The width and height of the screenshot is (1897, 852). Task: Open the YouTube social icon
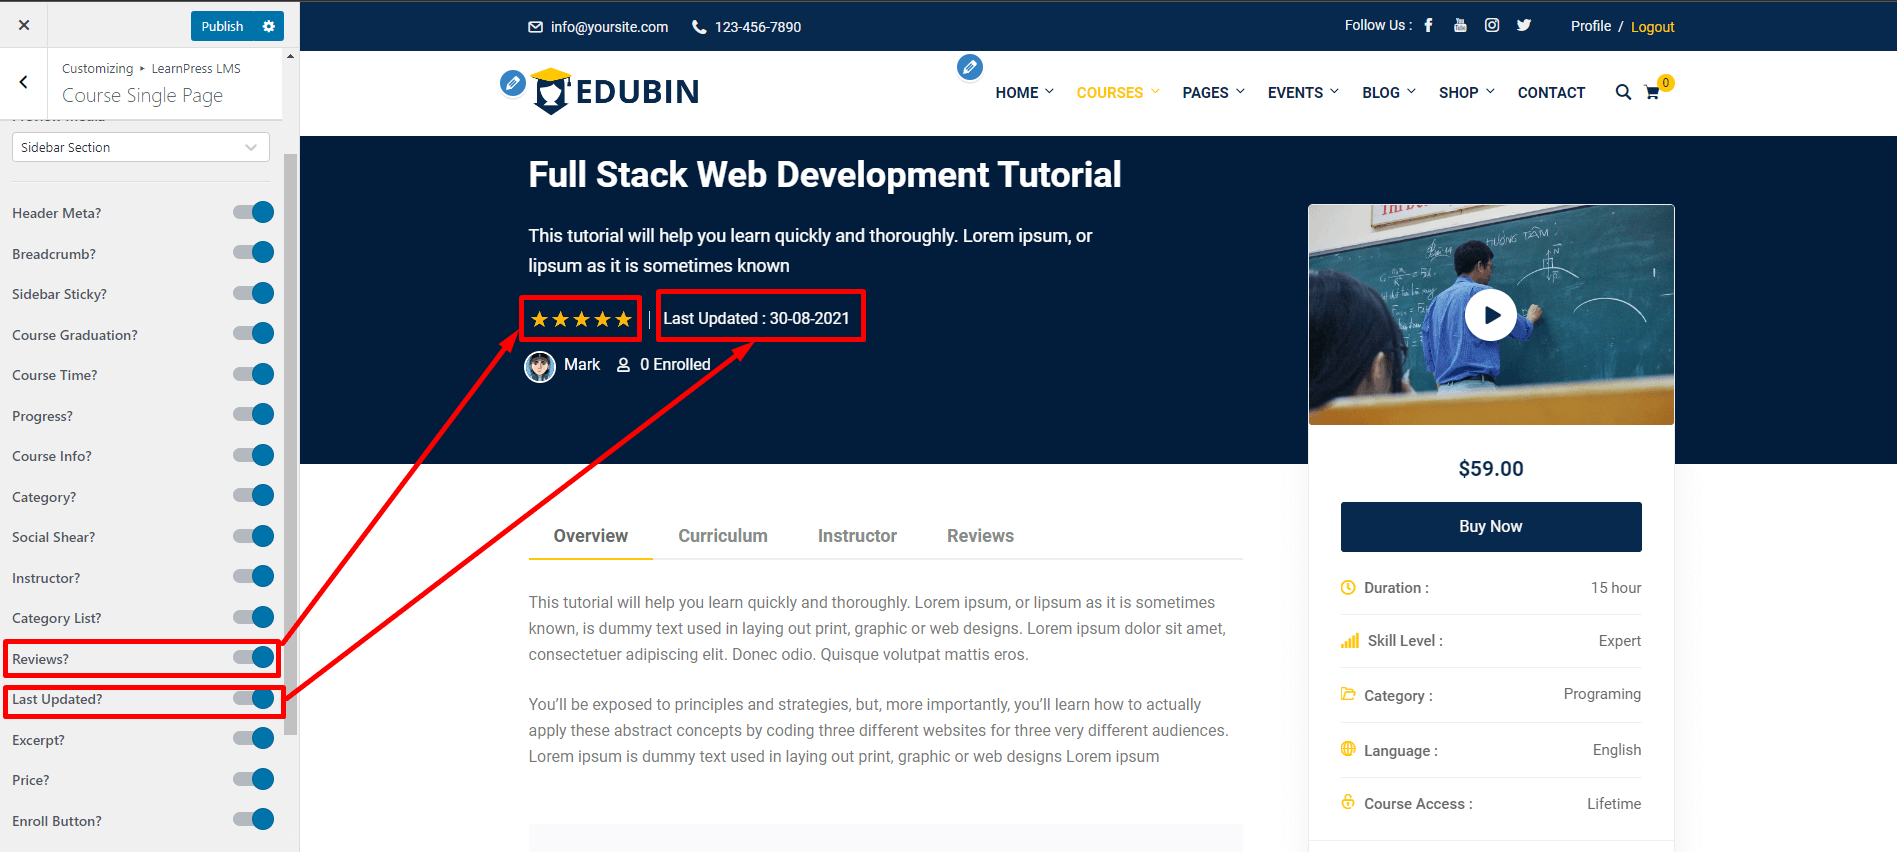point(1460,26)
